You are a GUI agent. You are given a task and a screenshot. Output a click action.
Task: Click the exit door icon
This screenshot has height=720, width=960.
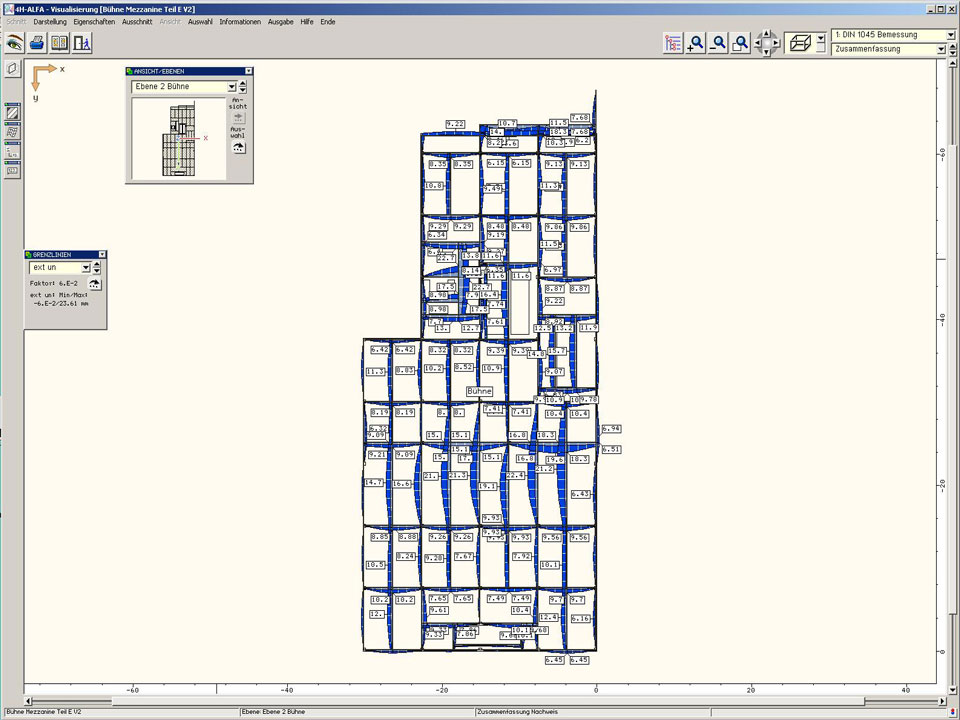(x=83, y=43)
